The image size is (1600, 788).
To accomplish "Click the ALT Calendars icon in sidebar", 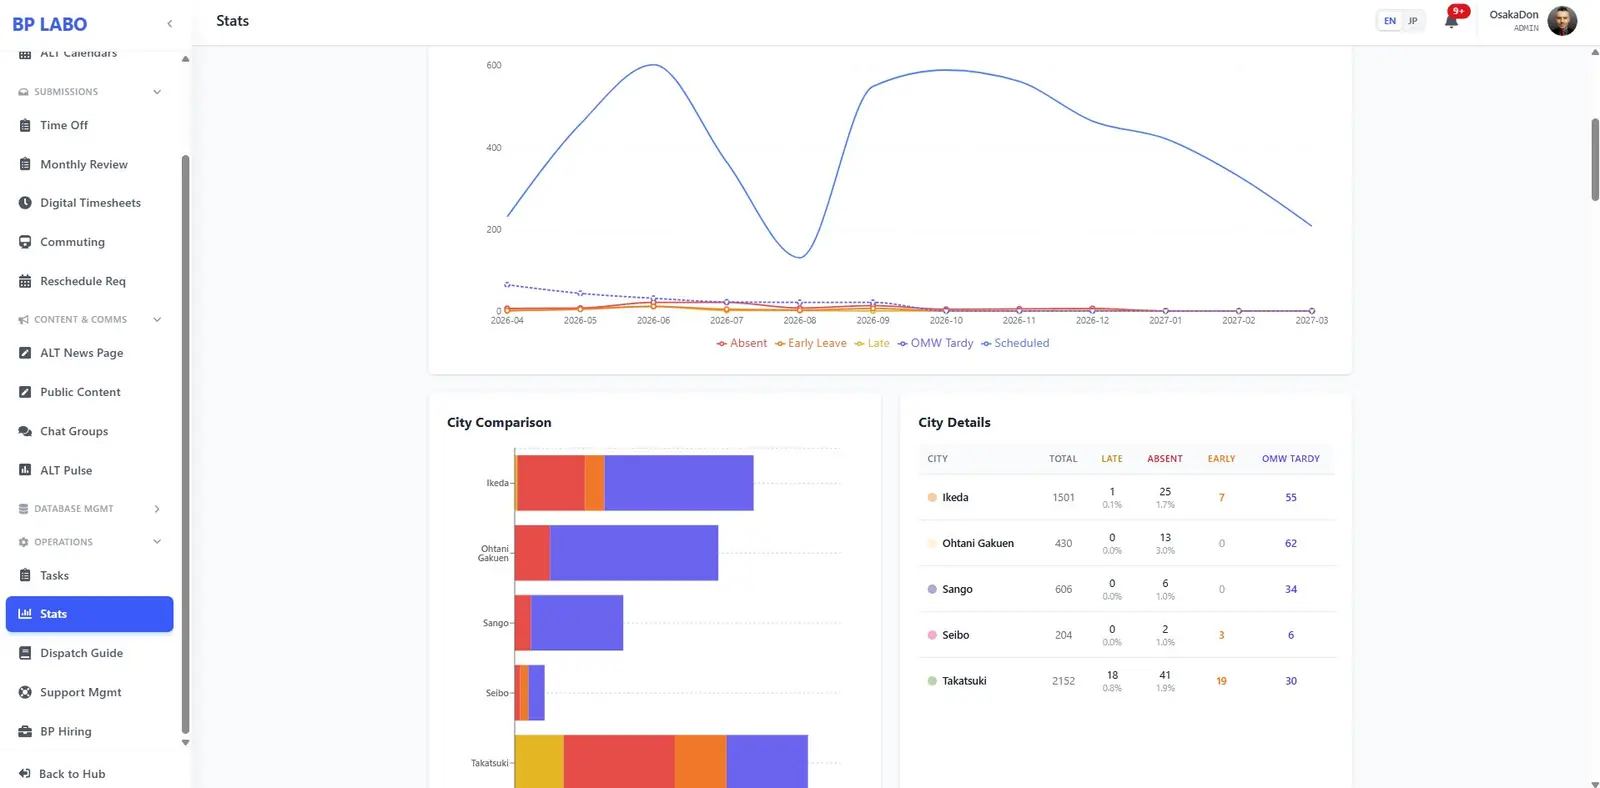I will [x=25, y=54].
